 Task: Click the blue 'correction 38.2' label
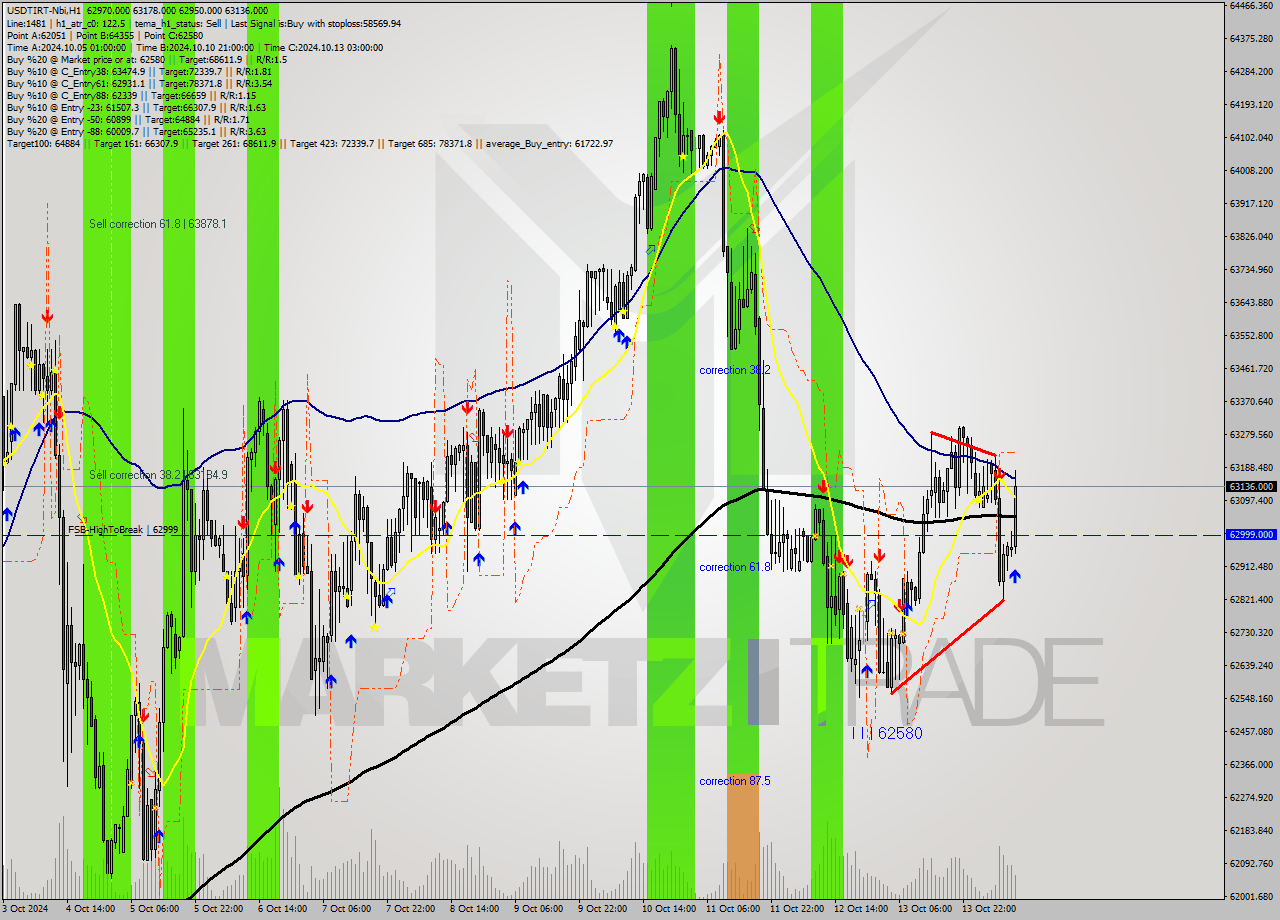734,370
